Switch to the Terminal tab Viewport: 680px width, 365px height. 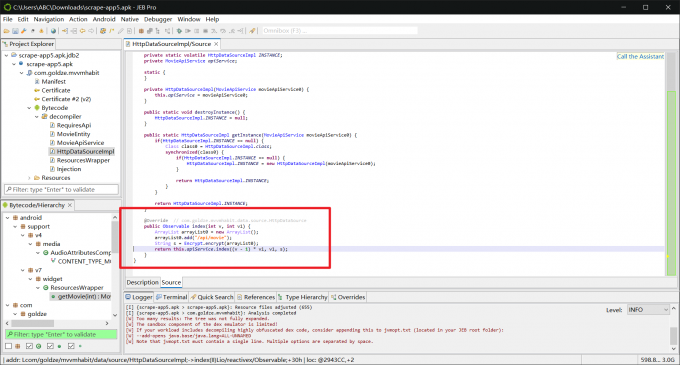pos(171,297)
